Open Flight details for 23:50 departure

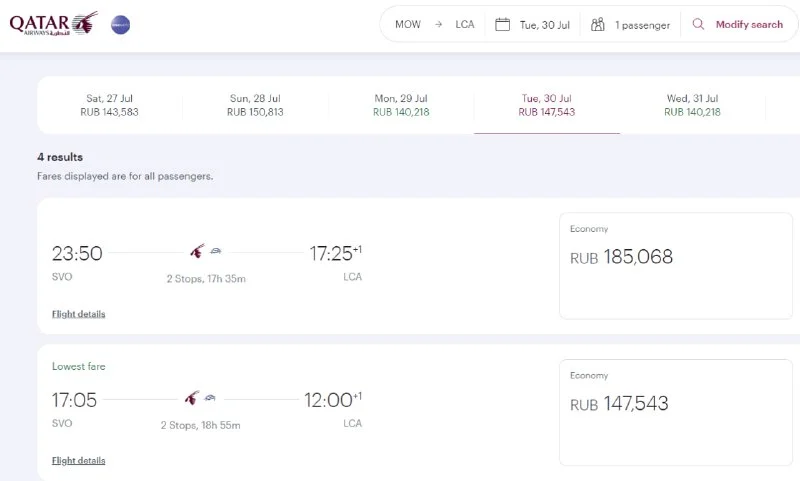click(x=78, y=314)
